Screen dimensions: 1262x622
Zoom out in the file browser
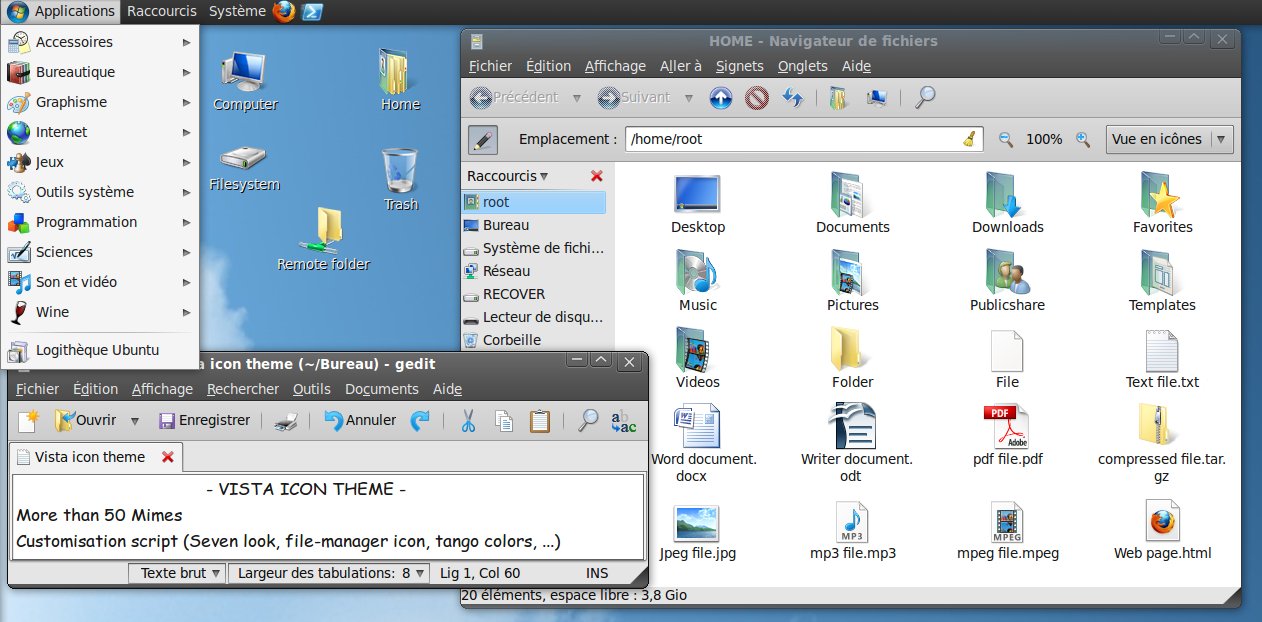tap(1006, 139)
